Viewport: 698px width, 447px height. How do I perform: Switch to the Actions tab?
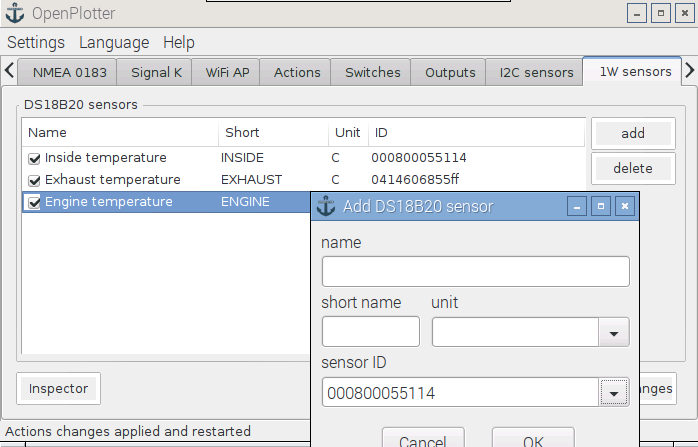(297, 73)
